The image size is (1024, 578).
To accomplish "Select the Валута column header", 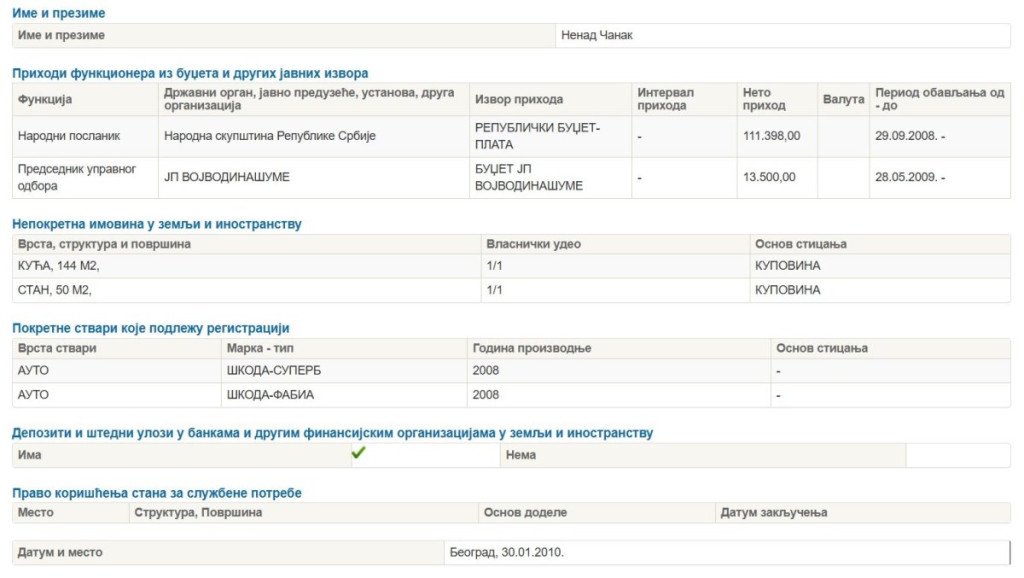I will [843, 99].
